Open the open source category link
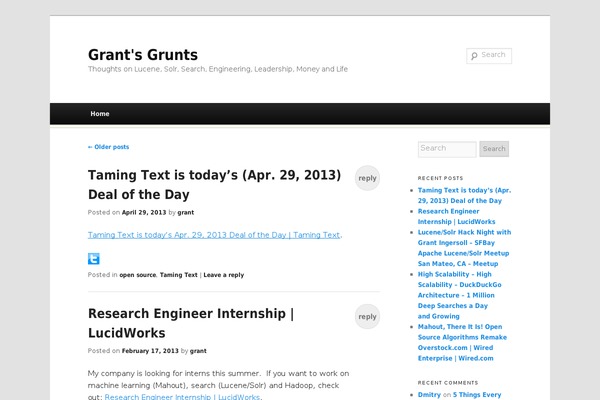The image size is (600, 400). click(138, 275)
